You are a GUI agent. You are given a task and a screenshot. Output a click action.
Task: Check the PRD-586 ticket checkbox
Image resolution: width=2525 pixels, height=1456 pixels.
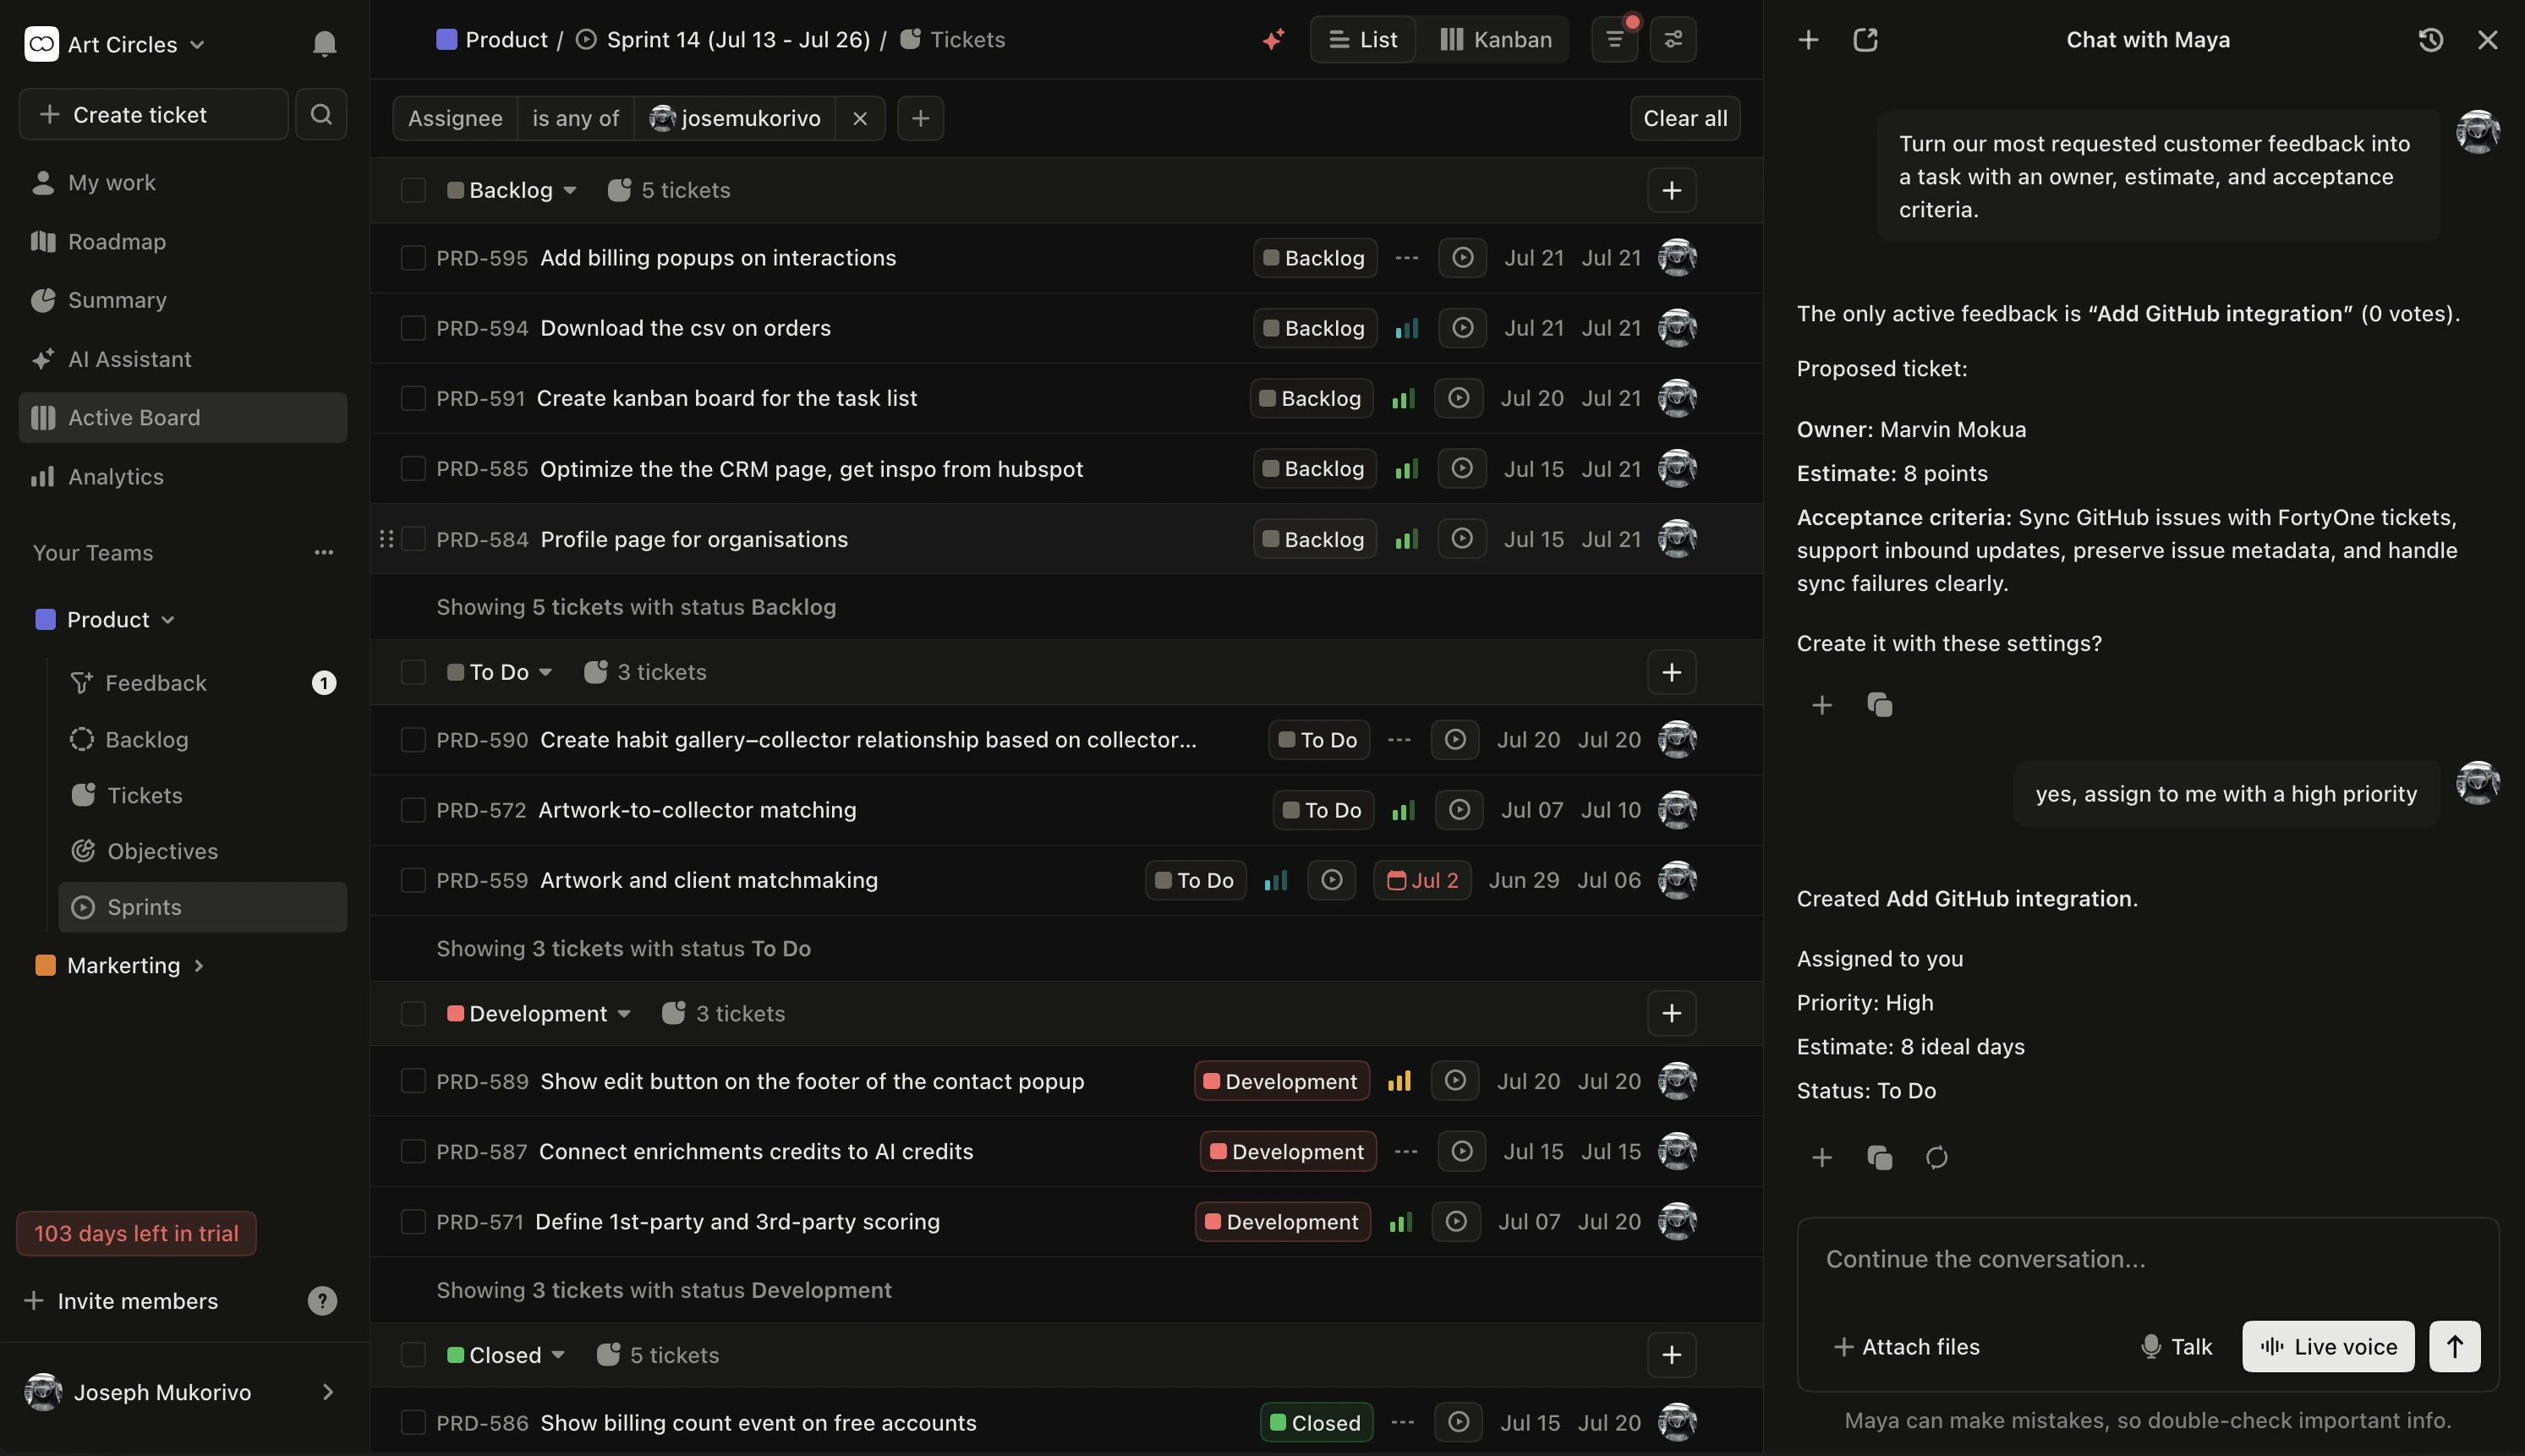413,1423
